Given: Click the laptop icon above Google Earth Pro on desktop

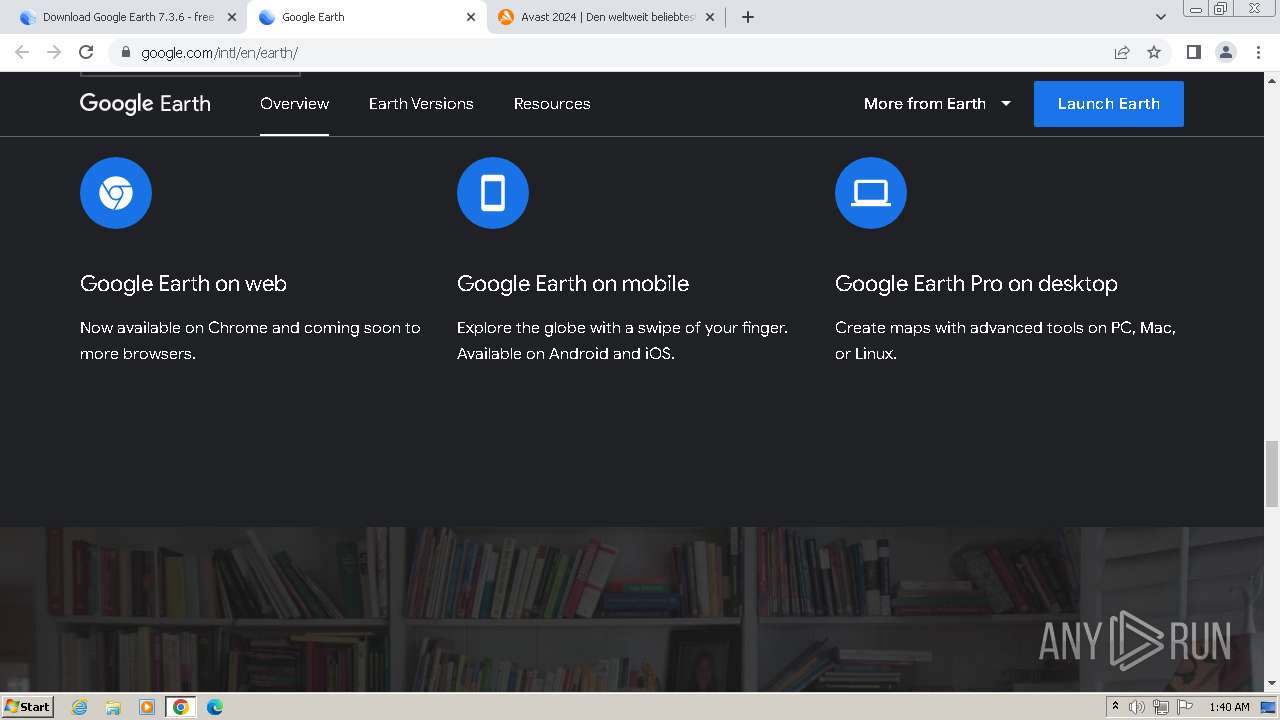Looking at the screenshot, I should [x=871, y=193].
